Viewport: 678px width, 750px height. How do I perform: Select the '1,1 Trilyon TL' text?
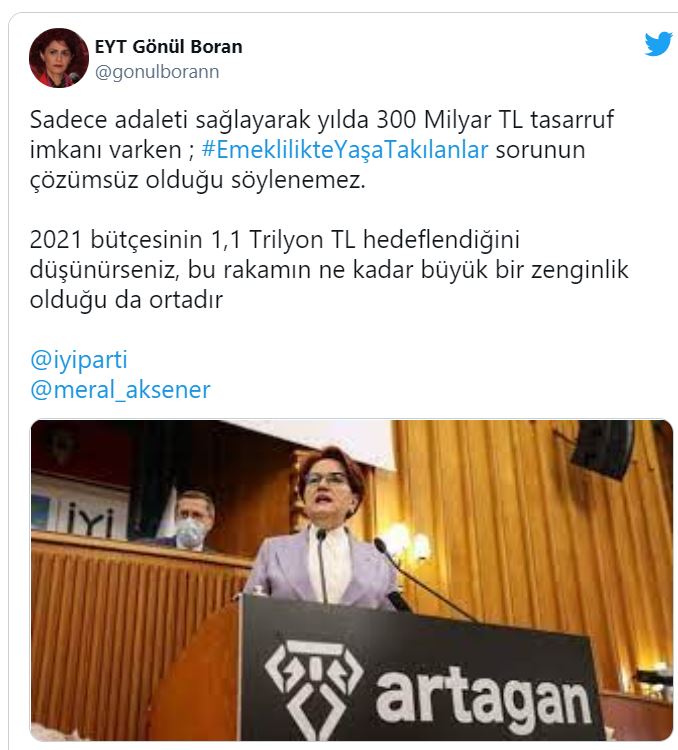(283, 240)
